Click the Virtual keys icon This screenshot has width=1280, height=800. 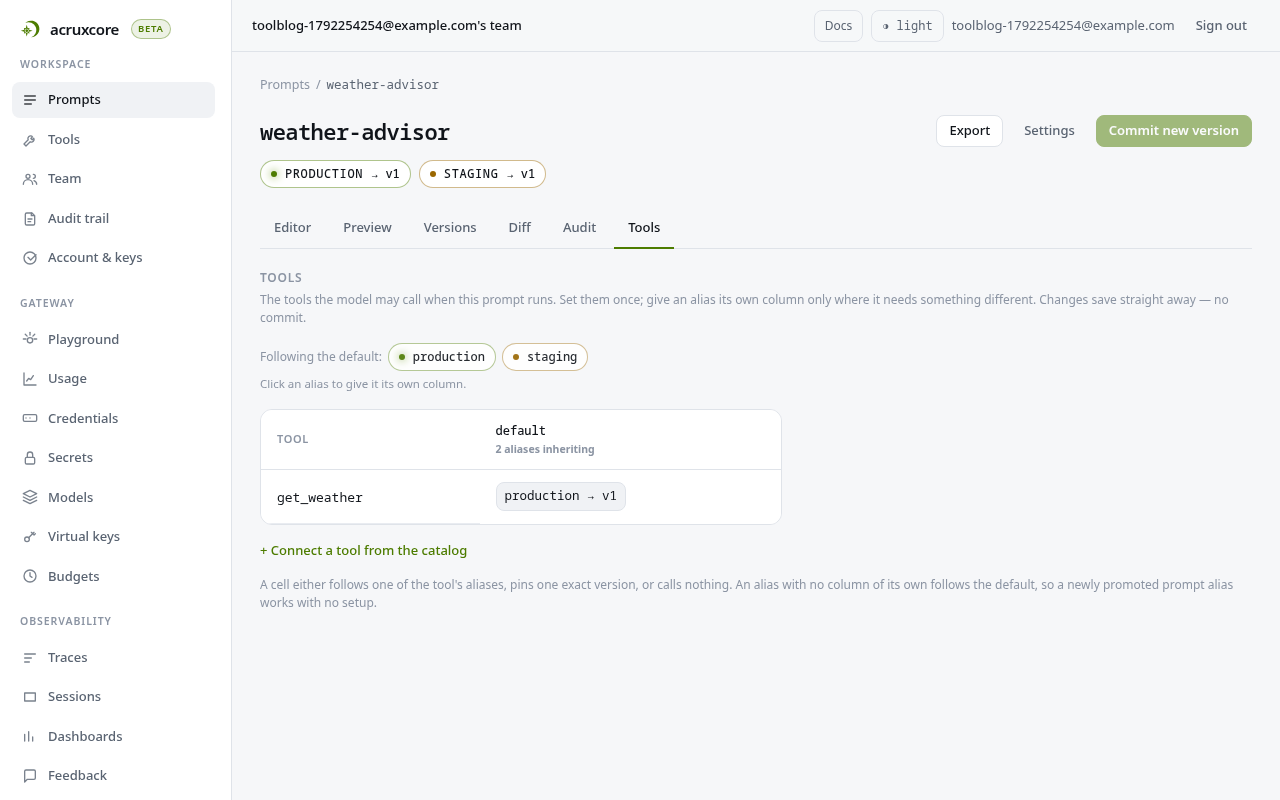click(x=30, y=537)
